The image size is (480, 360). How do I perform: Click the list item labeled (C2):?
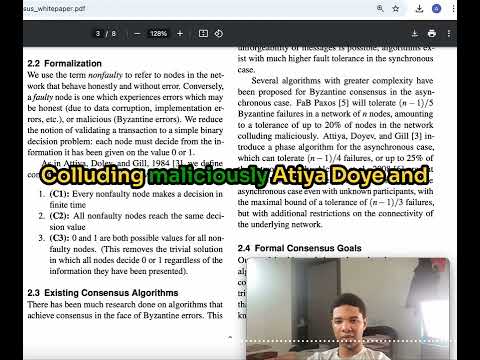59,216
